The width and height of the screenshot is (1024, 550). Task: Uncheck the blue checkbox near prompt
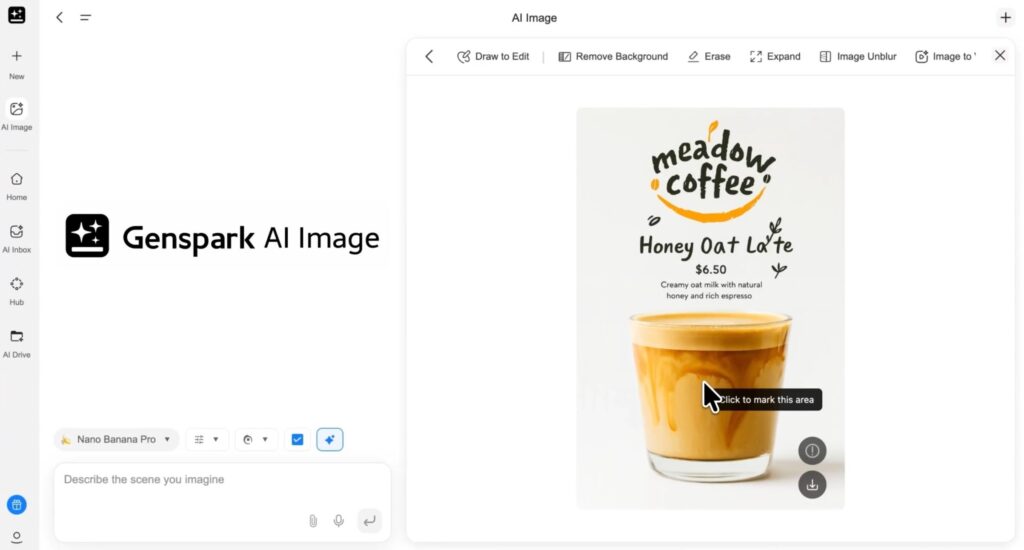click(297, 439)
